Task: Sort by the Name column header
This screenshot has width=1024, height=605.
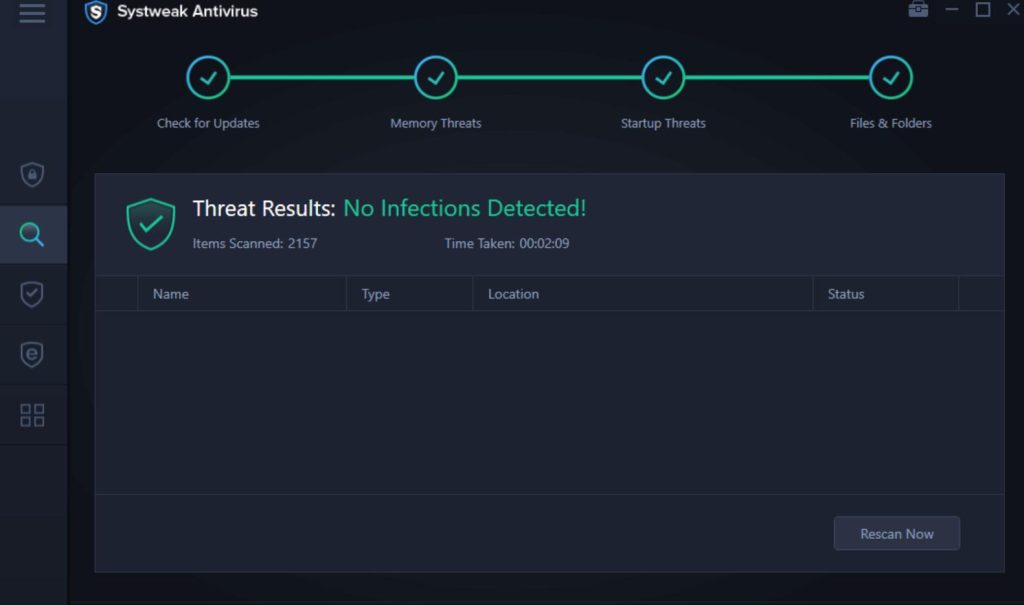Action: [x=242, y=294]
